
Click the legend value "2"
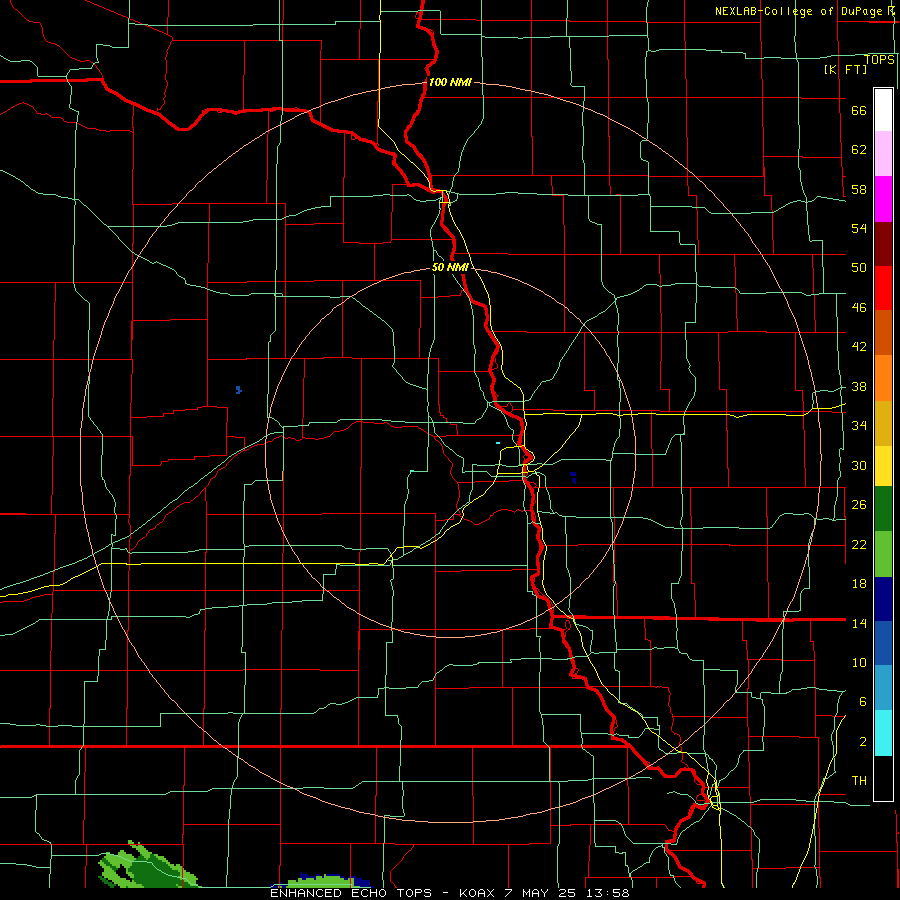863,742
